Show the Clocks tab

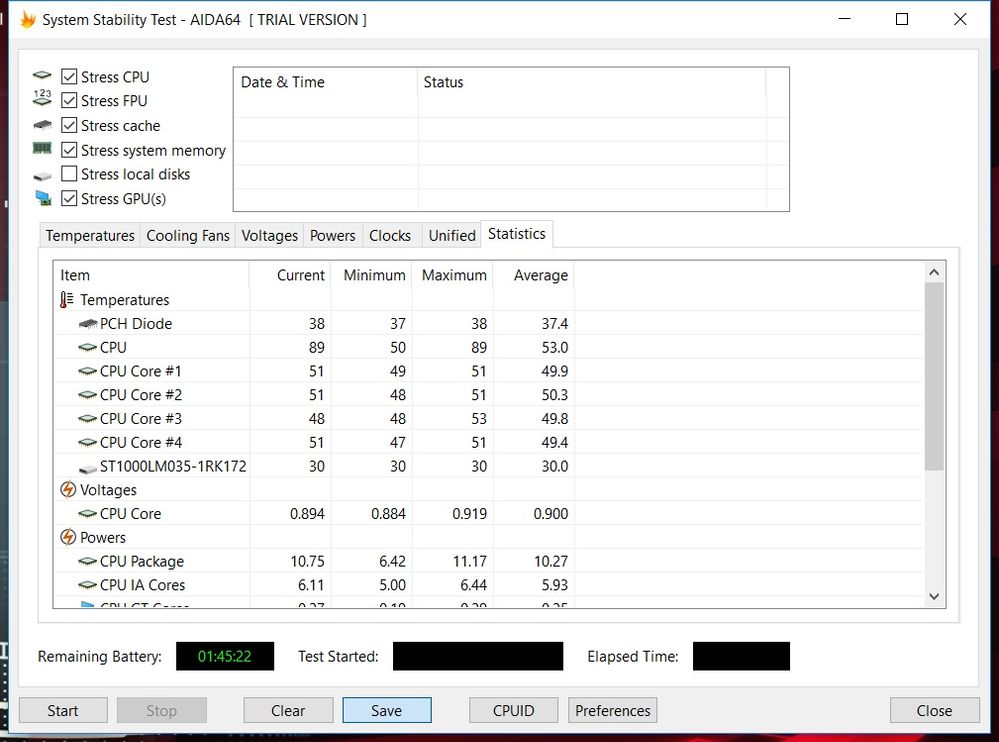pos(390,236)
